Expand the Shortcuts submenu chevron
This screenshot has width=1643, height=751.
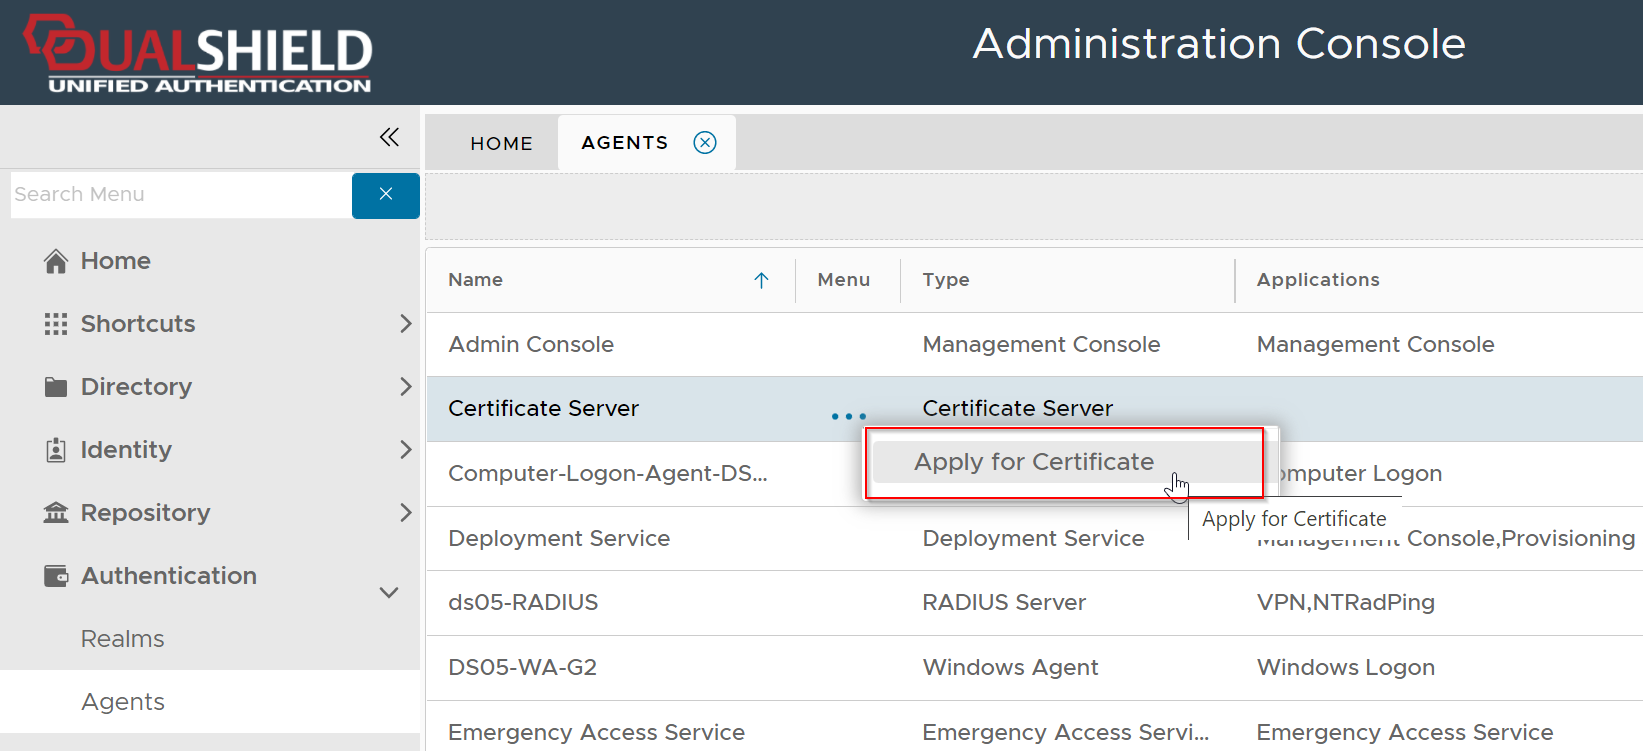pyautogui.click(x=405, y=324)
